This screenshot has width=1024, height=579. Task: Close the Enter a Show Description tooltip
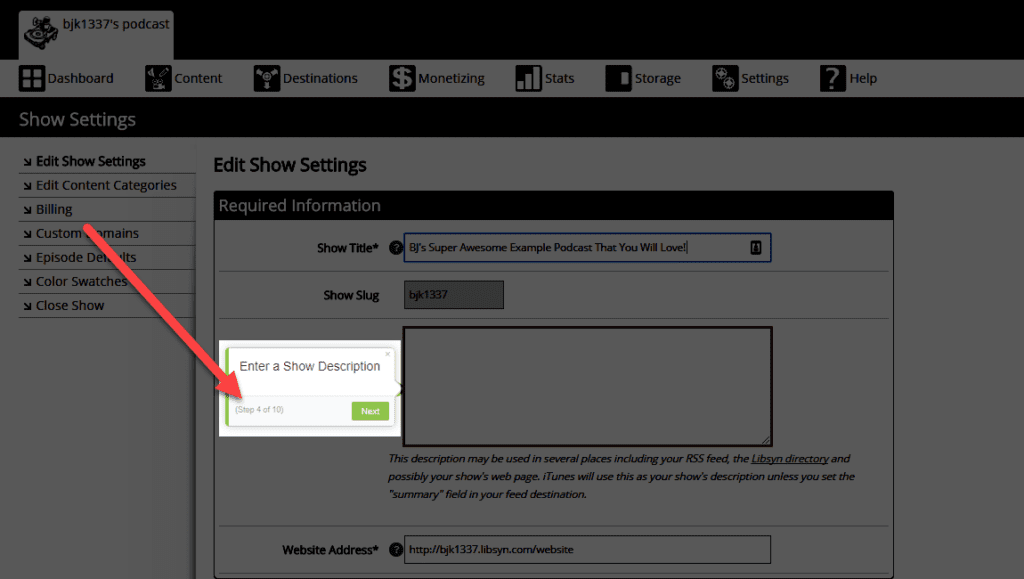[x=388, y=353]
